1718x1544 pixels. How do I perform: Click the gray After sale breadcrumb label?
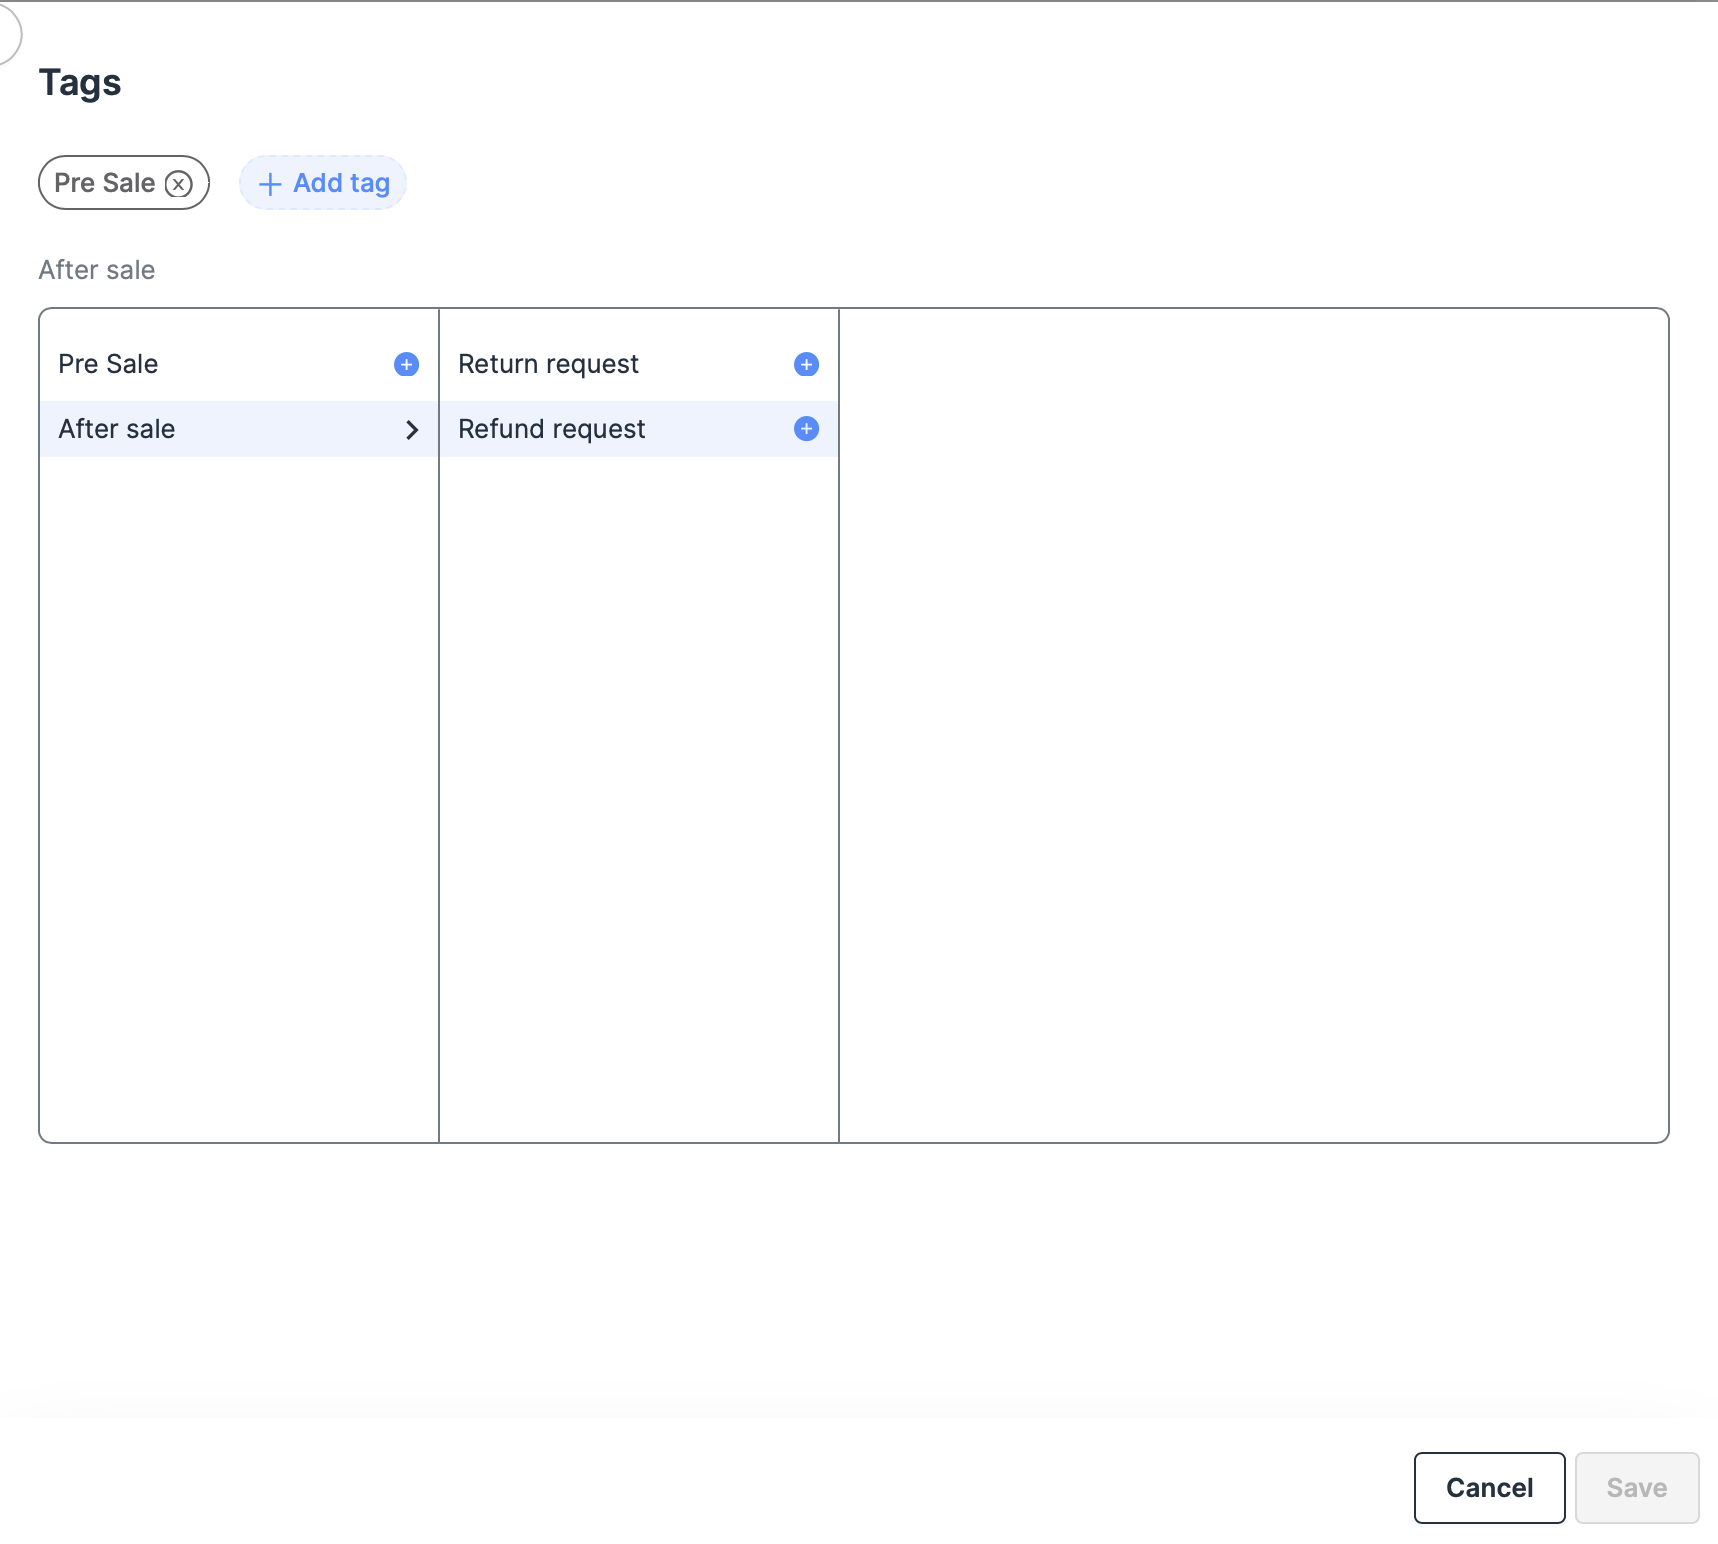(97, 270)
